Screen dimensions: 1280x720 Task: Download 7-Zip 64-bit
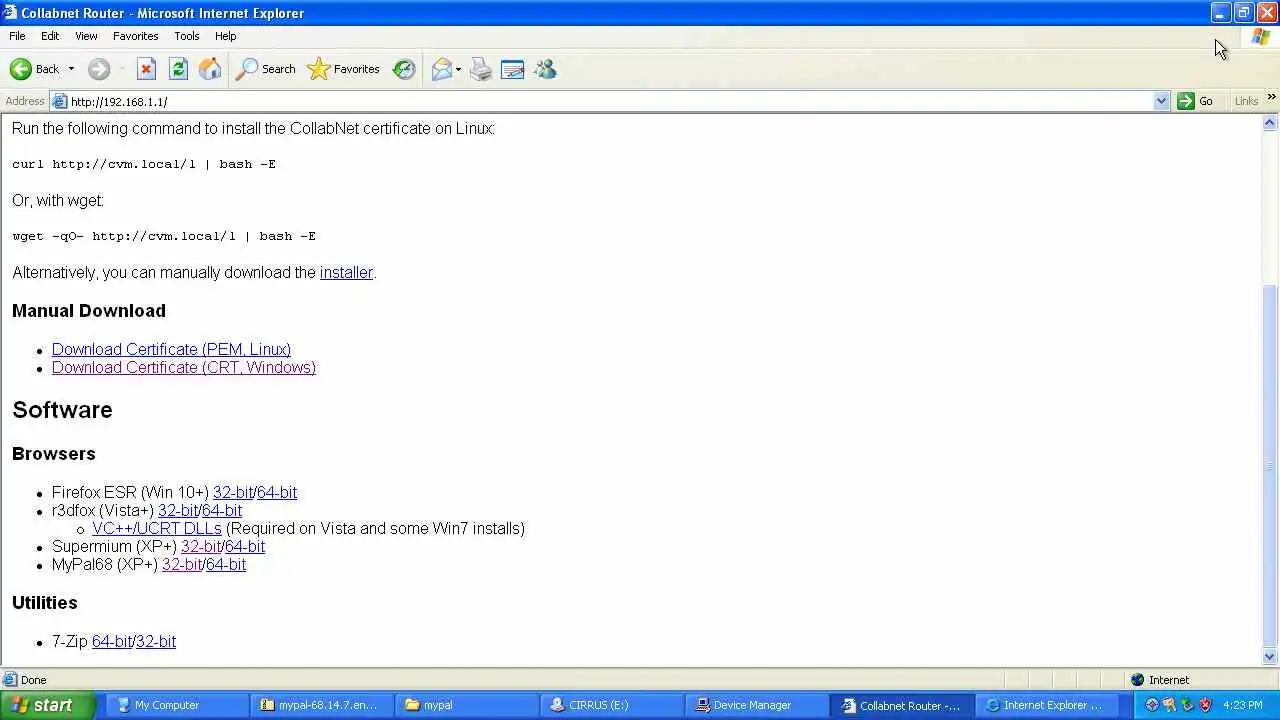tap(112, 641)
